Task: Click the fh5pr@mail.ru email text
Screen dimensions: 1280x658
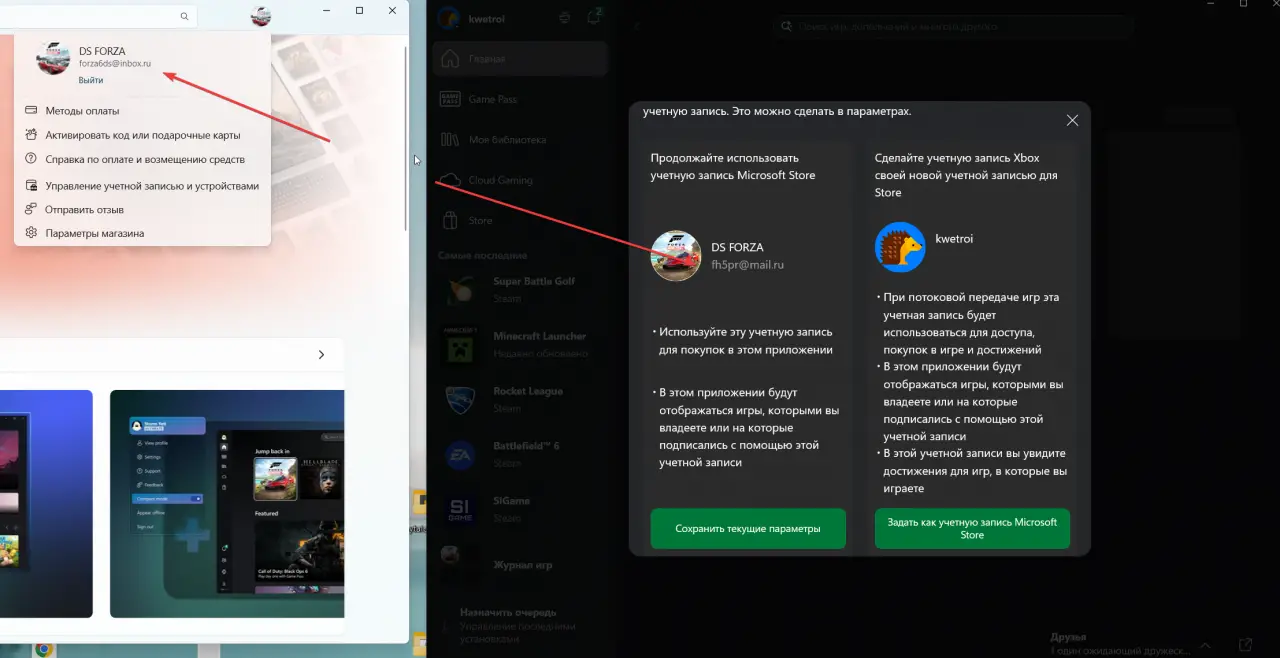Action: [748, 265]
